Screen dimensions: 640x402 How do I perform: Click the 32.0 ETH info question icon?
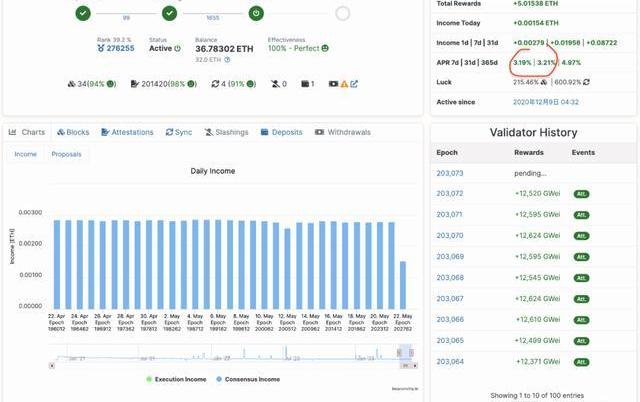click(x=228, y=60)
